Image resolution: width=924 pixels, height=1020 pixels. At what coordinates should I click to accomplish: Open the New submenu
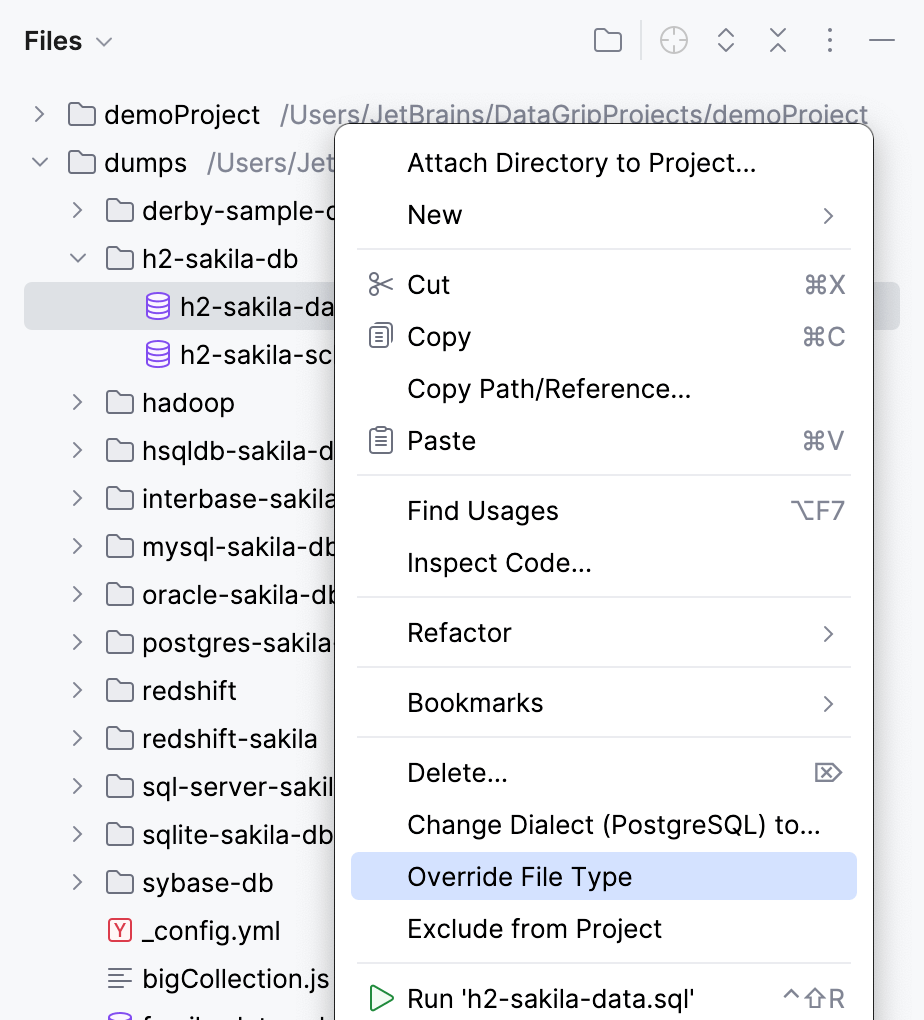[434, 214]
